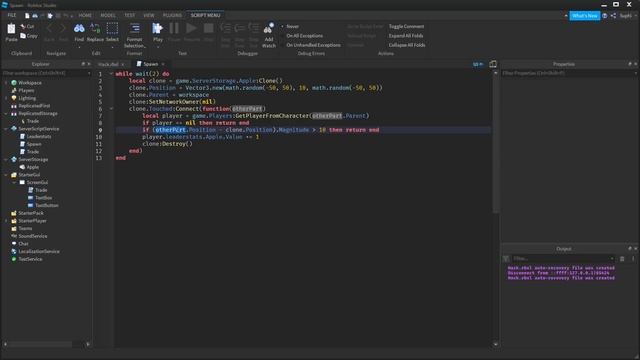This screenshot has width=640, height=360.
Task: Collapse the ServerScriptService node
Action: pyautogui.click(x=6, y=129)
